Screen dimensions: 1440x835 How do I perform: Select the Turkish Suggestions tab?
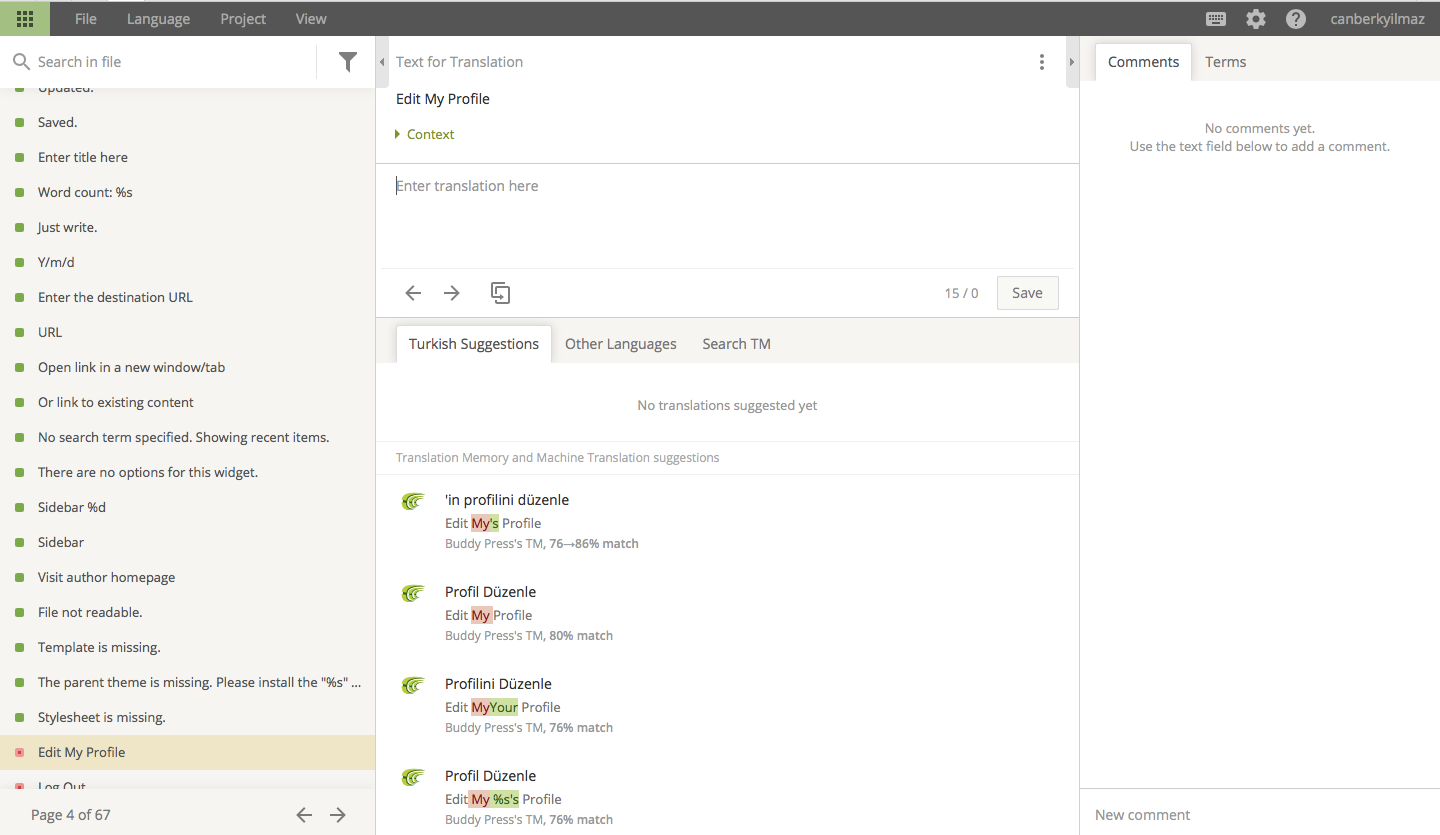474,344
